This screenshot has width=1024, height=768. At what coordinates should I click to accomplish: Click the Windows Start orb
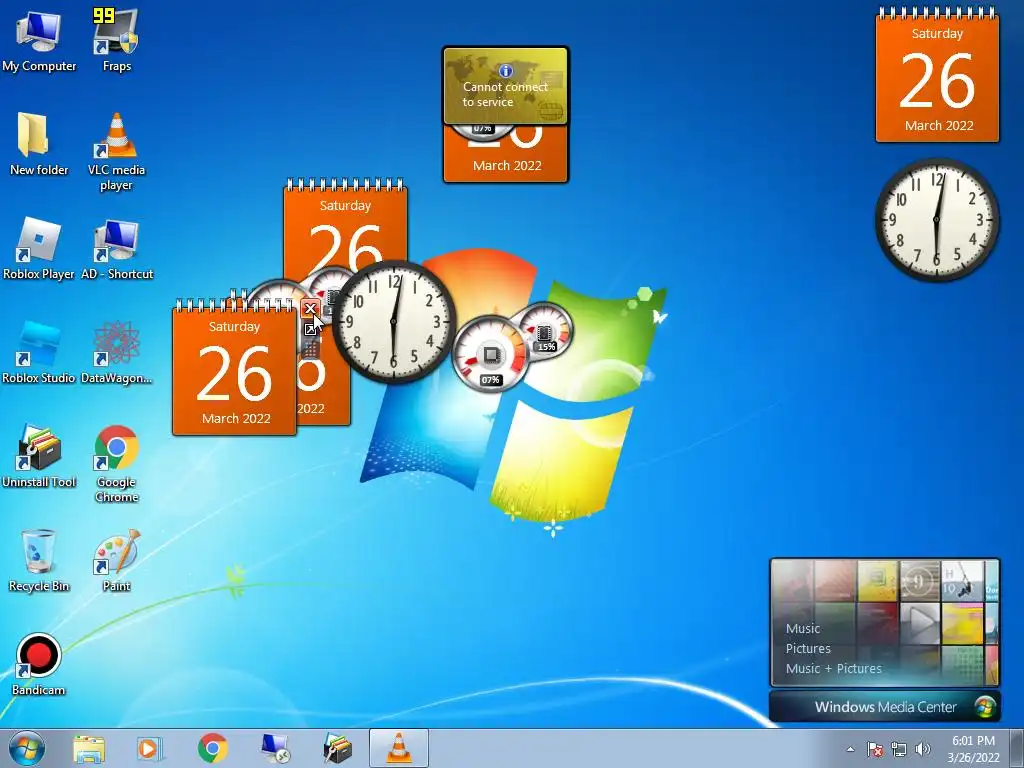click(27, 748)
